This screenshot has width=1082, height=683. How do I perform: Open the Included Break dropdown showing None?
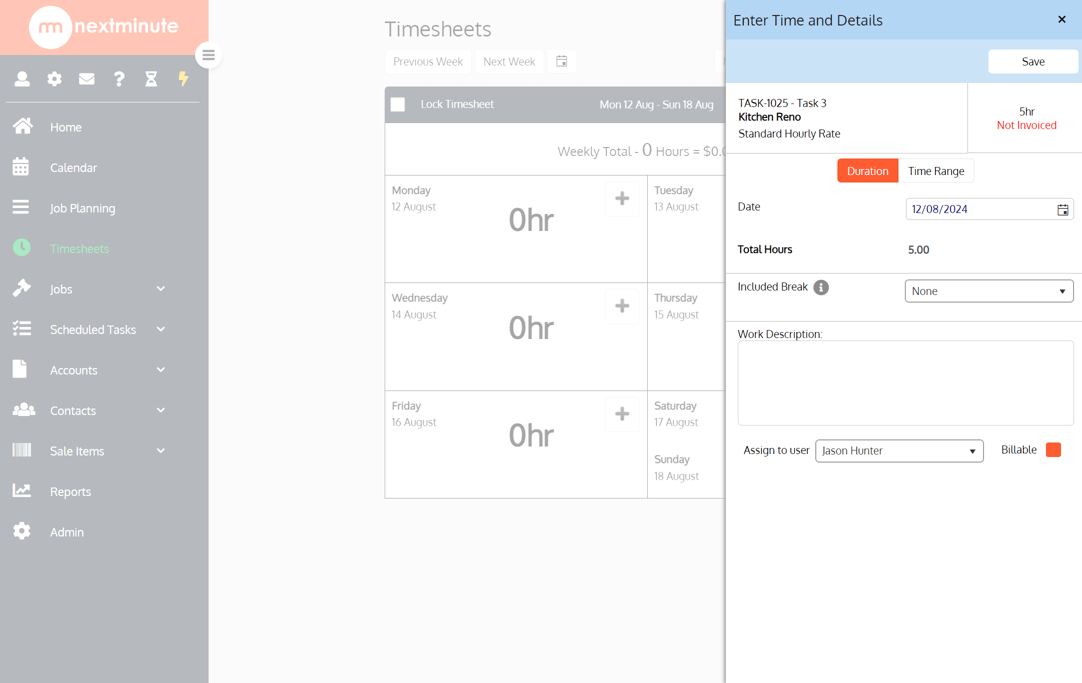[x=988, y=290]
